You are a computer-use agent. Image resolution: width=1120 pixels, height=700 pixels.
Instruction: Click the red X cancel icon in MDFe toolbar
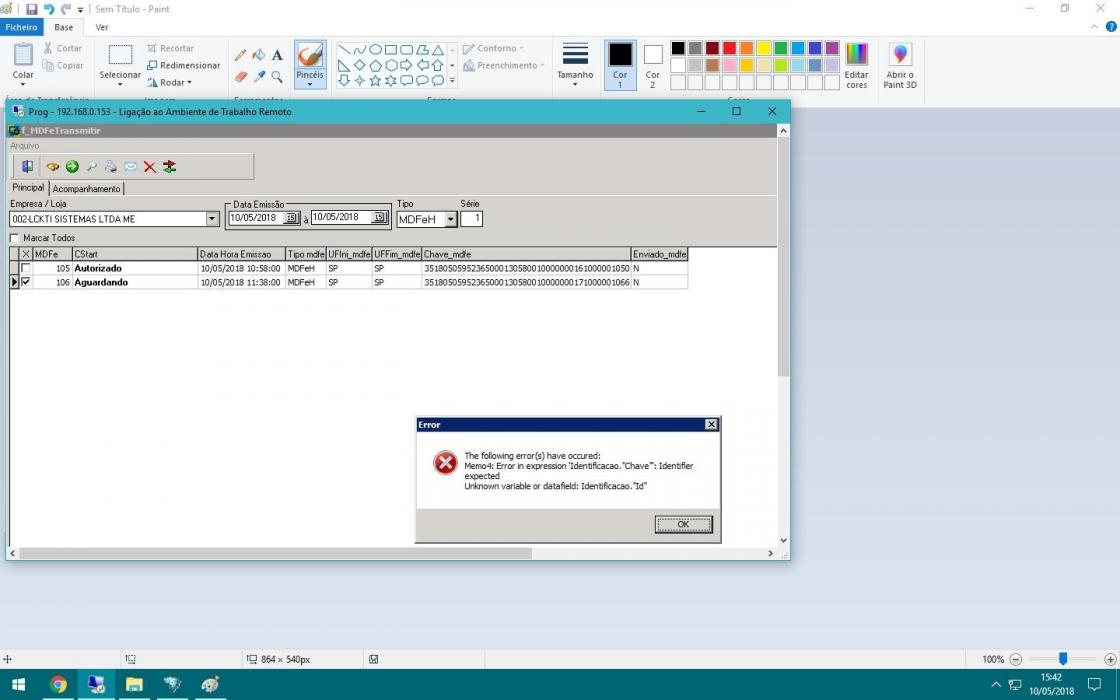[x=149, y=166]
